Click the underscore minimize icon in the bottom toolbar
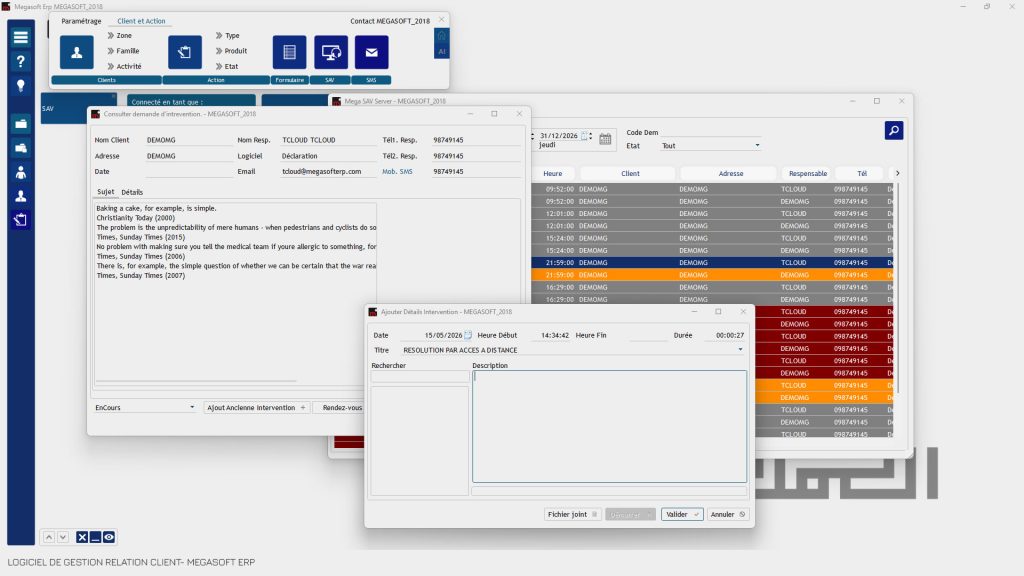 coord(95,537)
